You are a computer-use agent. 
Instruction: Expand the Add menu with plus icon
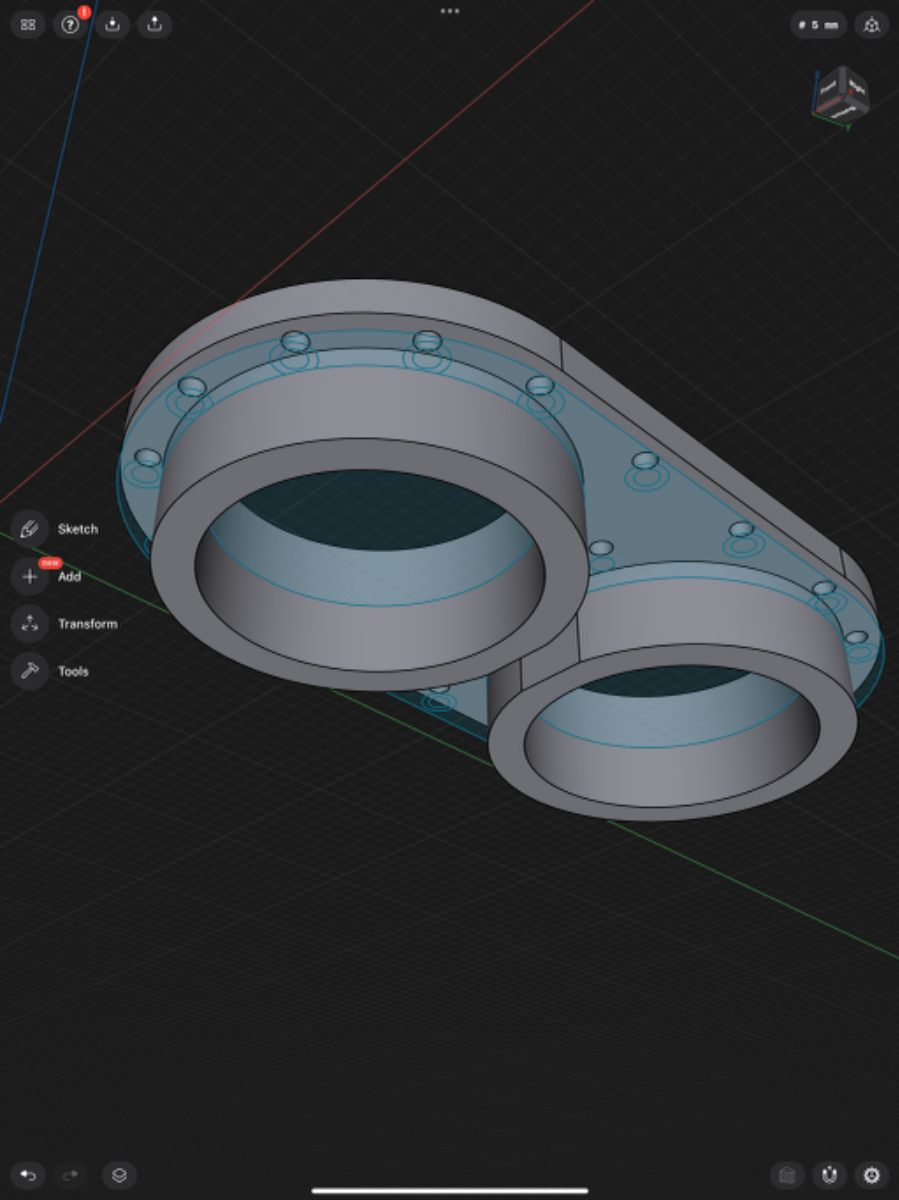tap(30, 577)
